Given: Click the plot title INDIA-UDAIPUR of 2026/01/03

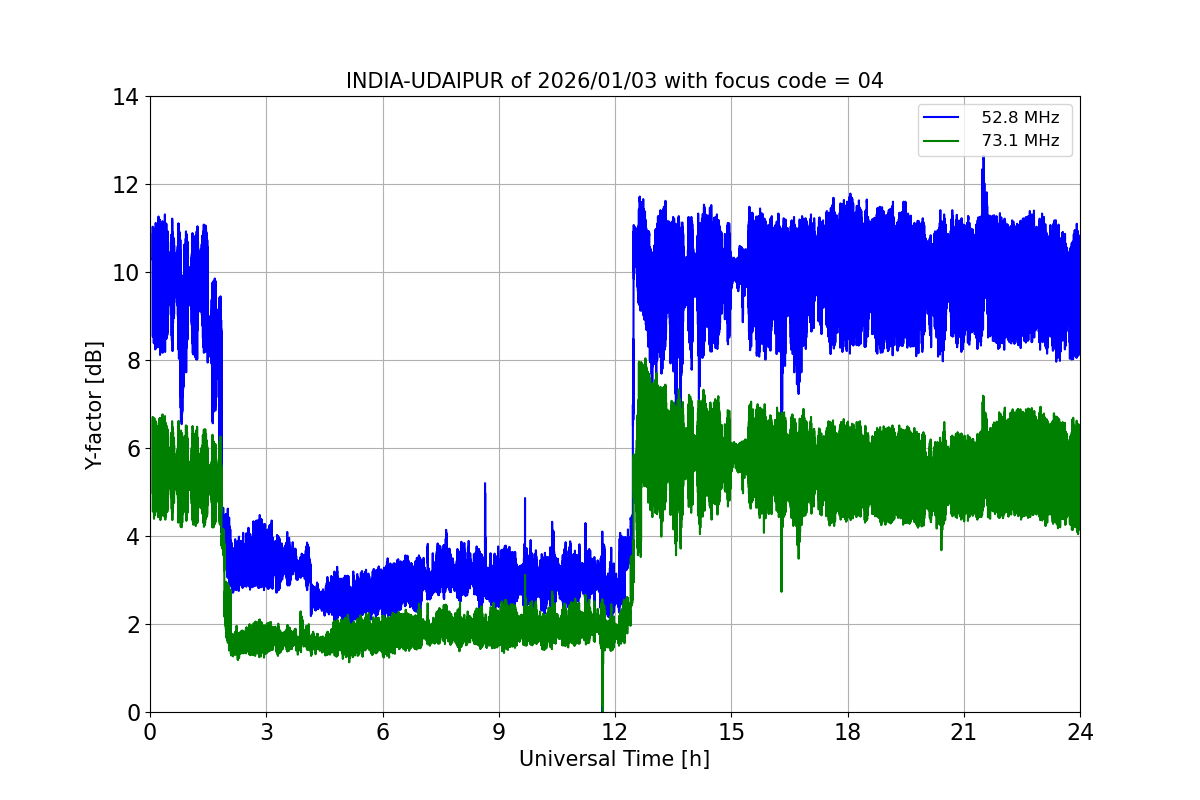Looking at the screenshot, I should (x=614, y=81).
